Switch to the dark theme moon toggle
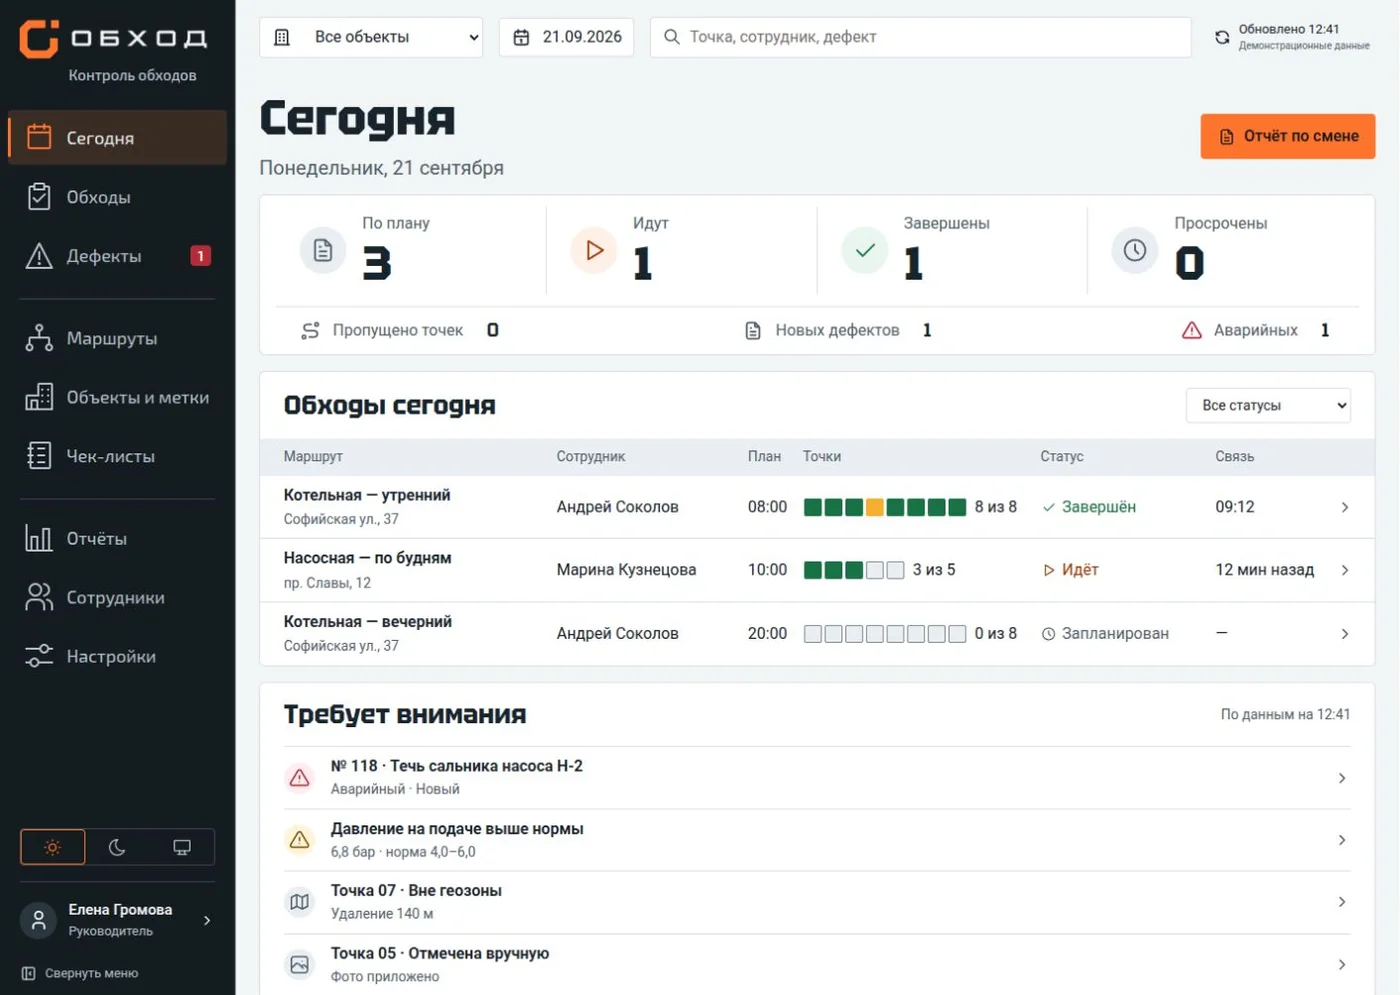 [117, 847]
